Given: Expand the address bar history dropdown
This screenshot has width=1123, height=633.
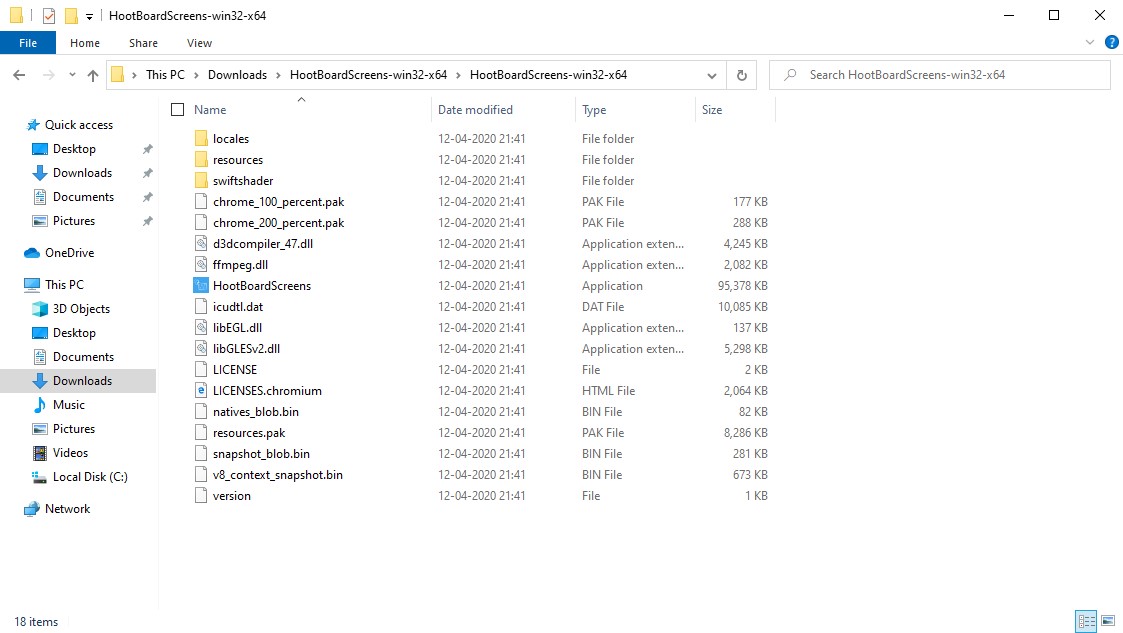Looking at the screenshot, I should (x=712, y=75).
